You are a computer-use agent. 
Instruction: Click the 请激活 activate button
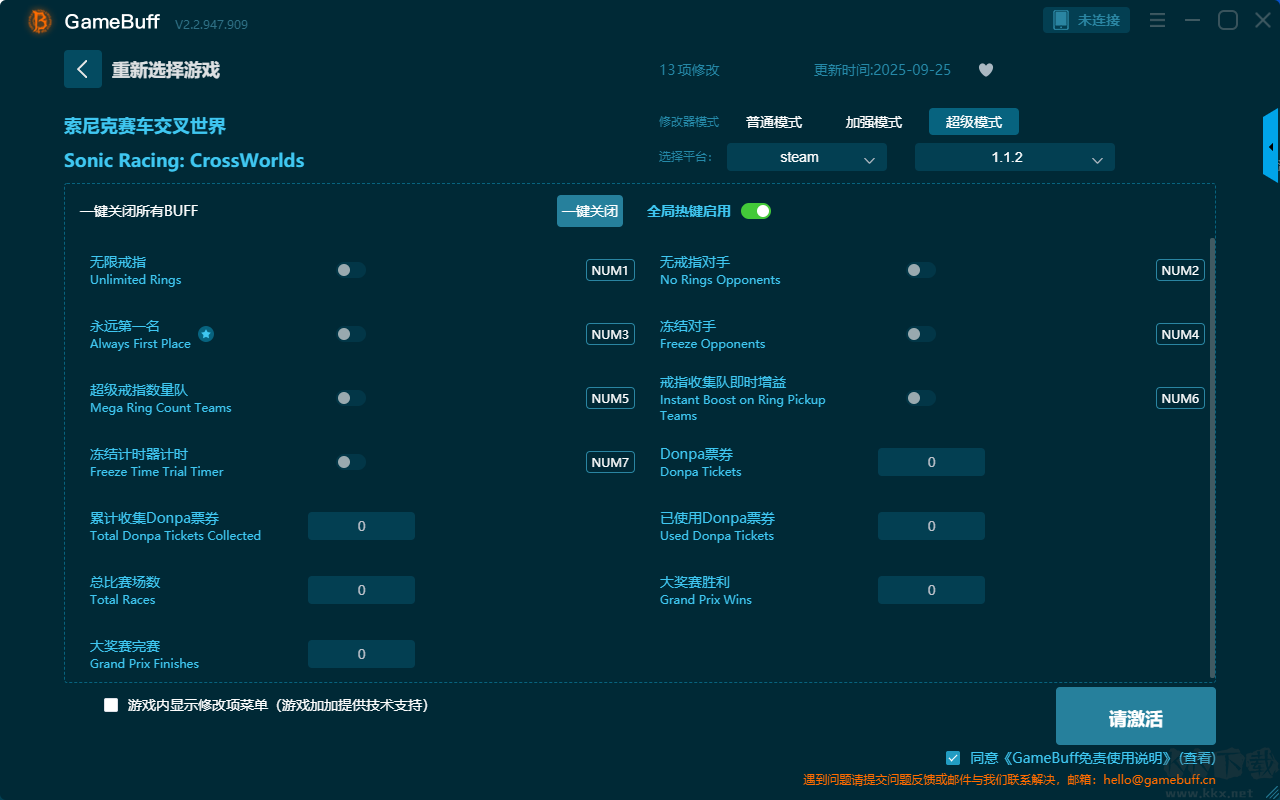[x=1136, y=716]
